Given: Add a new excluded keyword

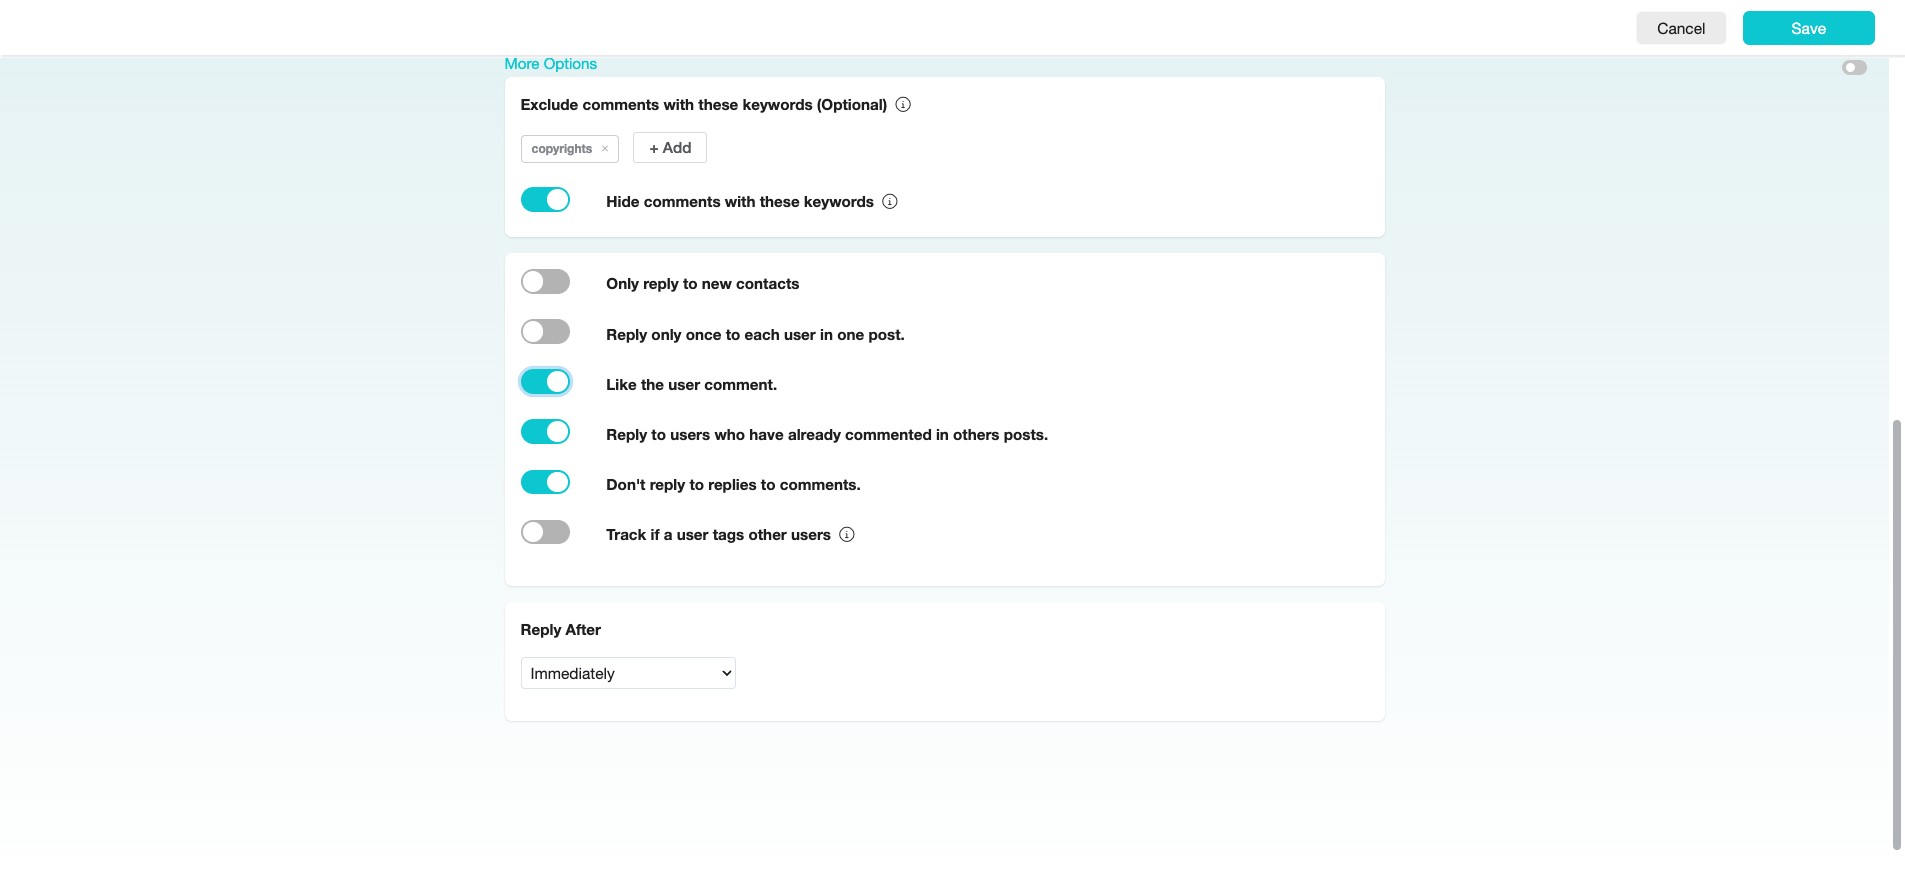Looking at the screenshot, I should click(x=670, y=148).
